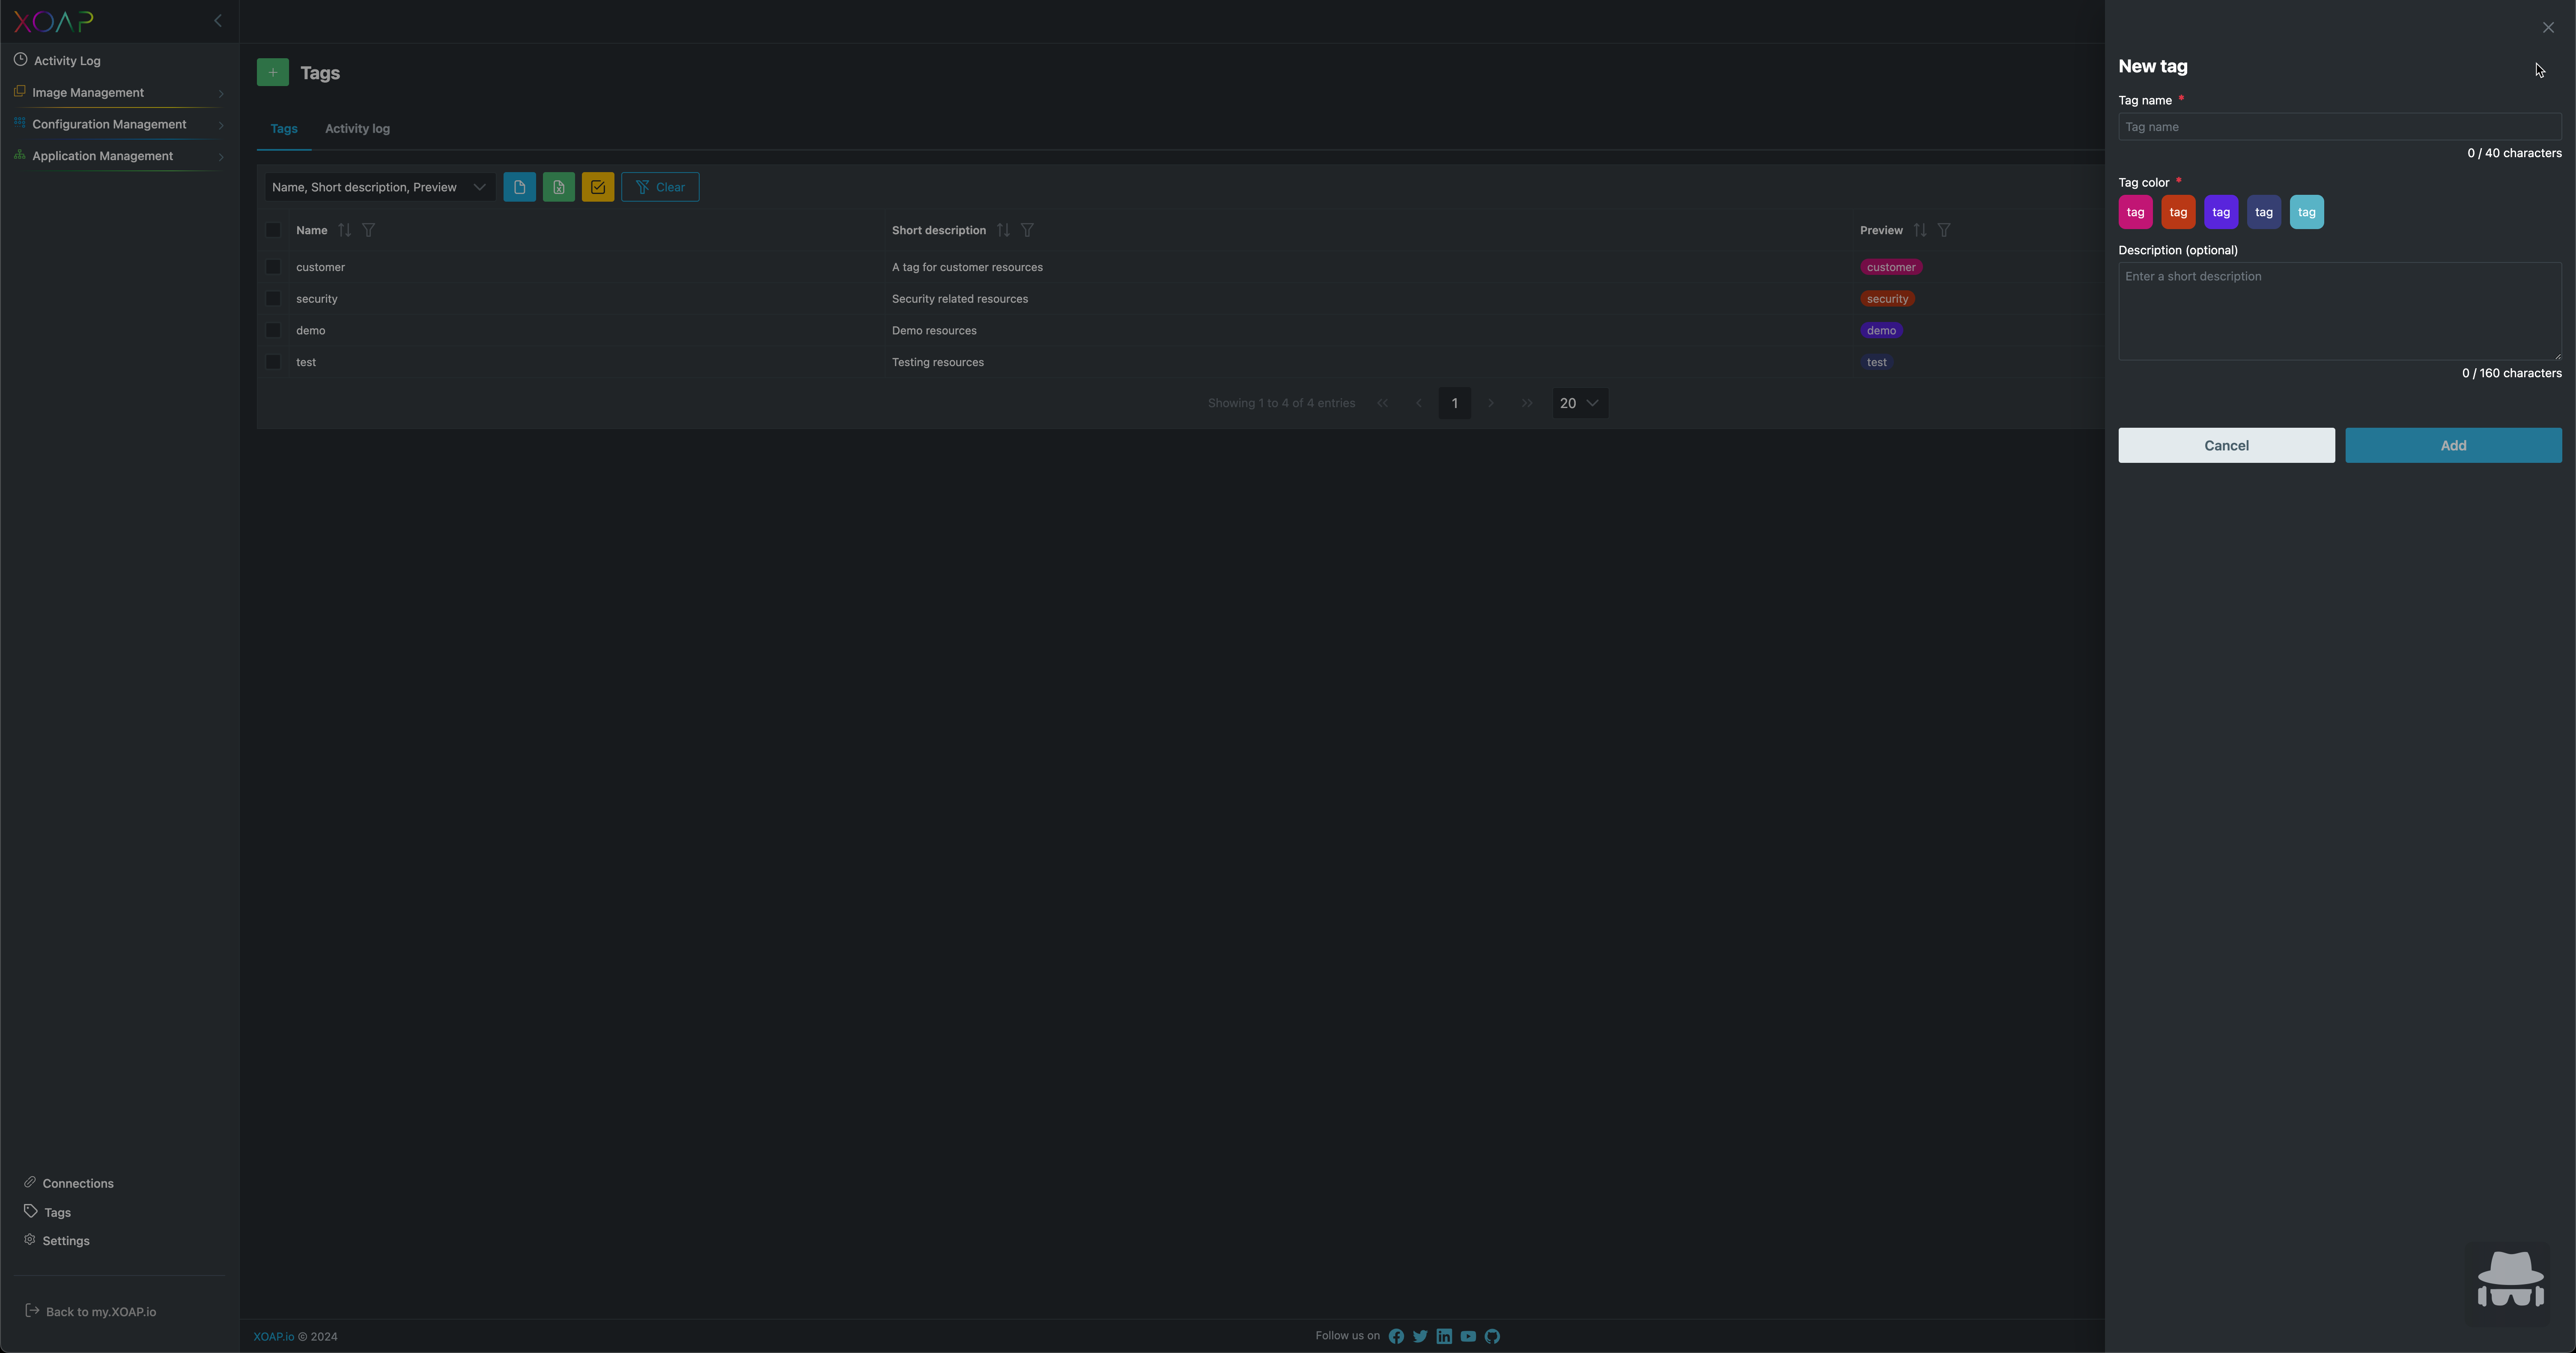Switch to the Tags tab

pyautogui.click(x=284, y=129)
